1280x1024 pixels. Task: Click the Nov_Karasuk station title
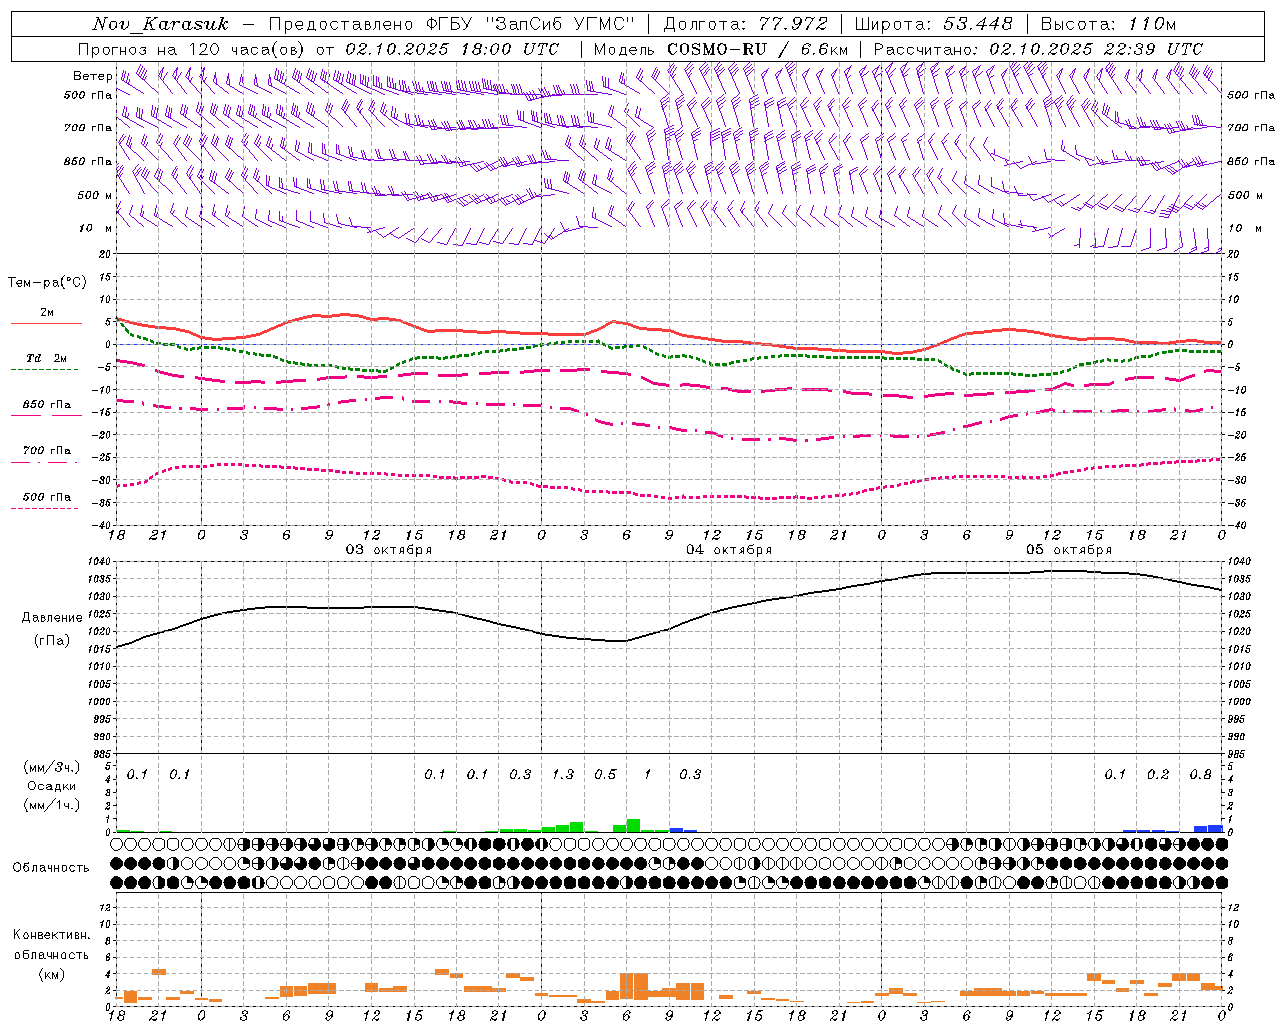(161, 24)
